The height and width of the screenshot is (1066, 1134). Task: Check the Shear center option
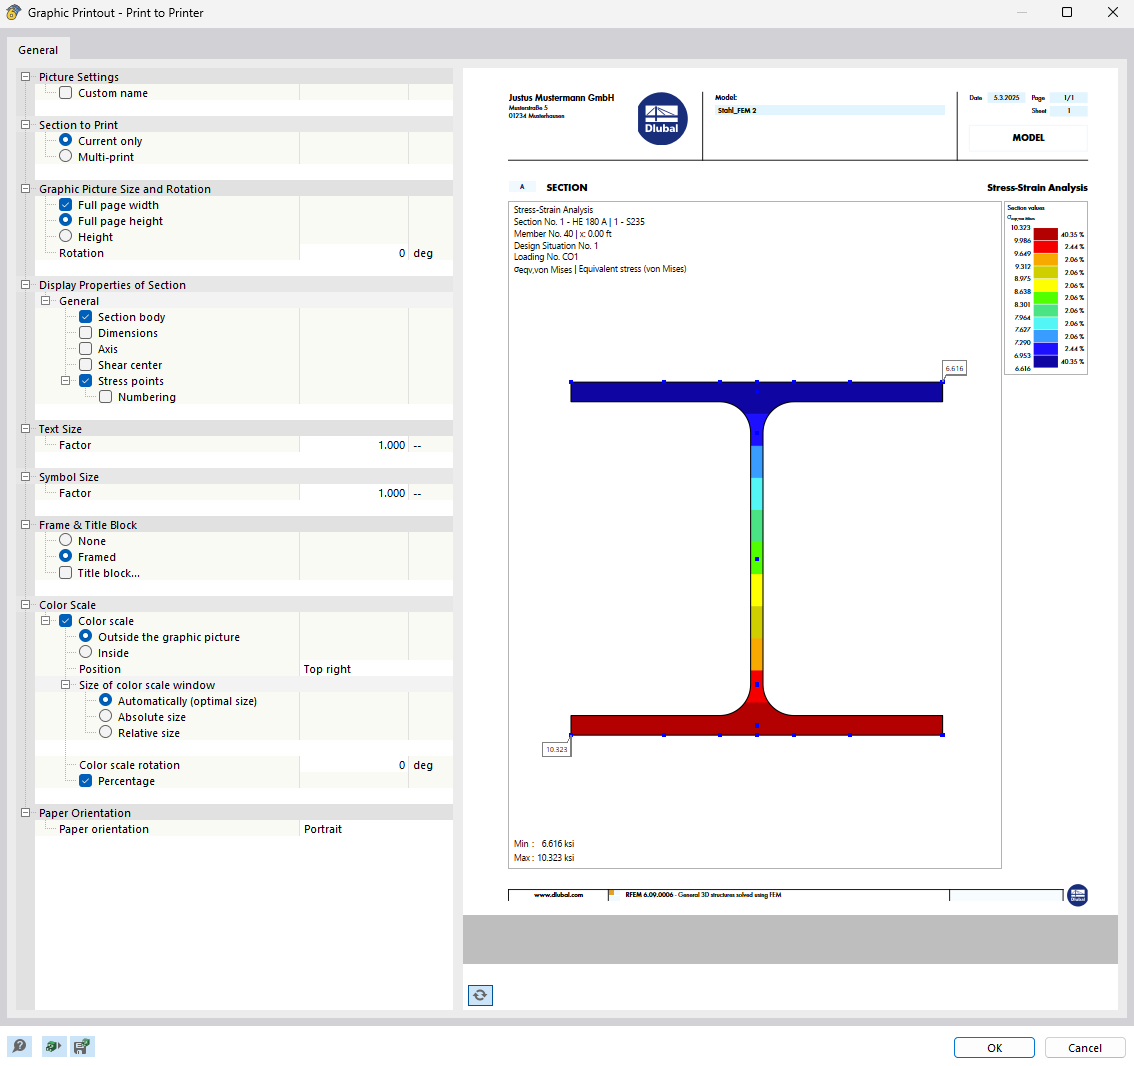click(85, 364)
